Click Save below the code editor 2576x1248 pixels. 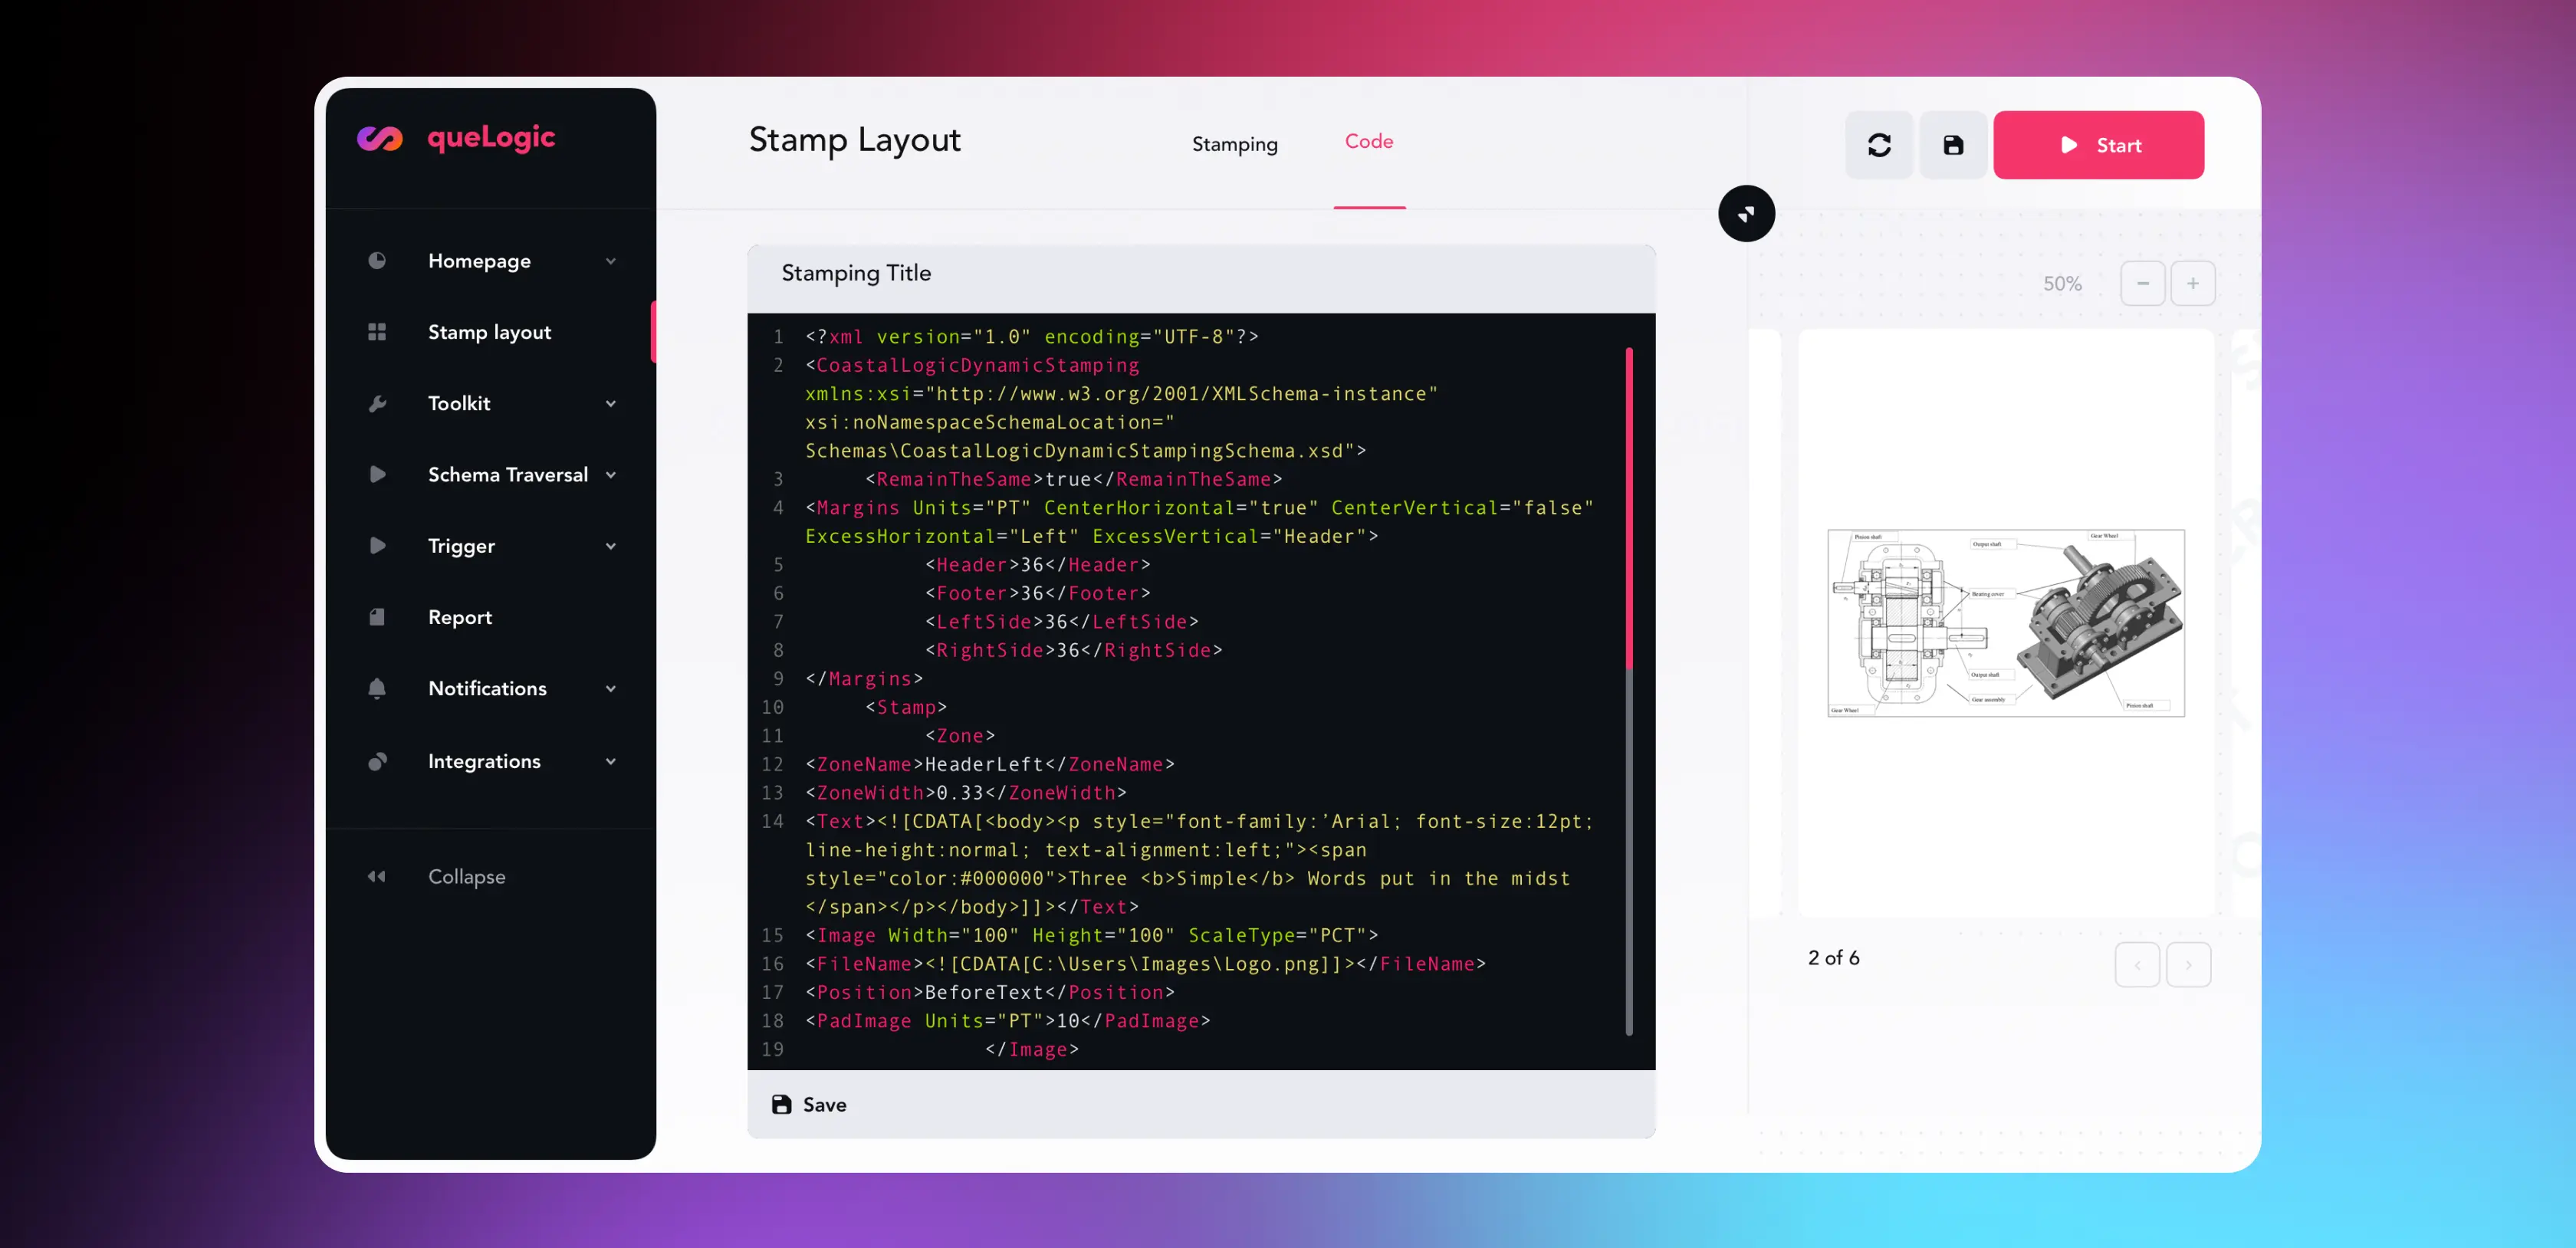809,1104
